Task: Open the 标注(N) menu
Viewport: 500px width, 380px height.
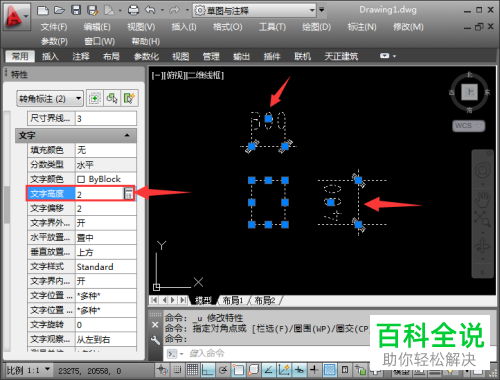Action: 362,27
